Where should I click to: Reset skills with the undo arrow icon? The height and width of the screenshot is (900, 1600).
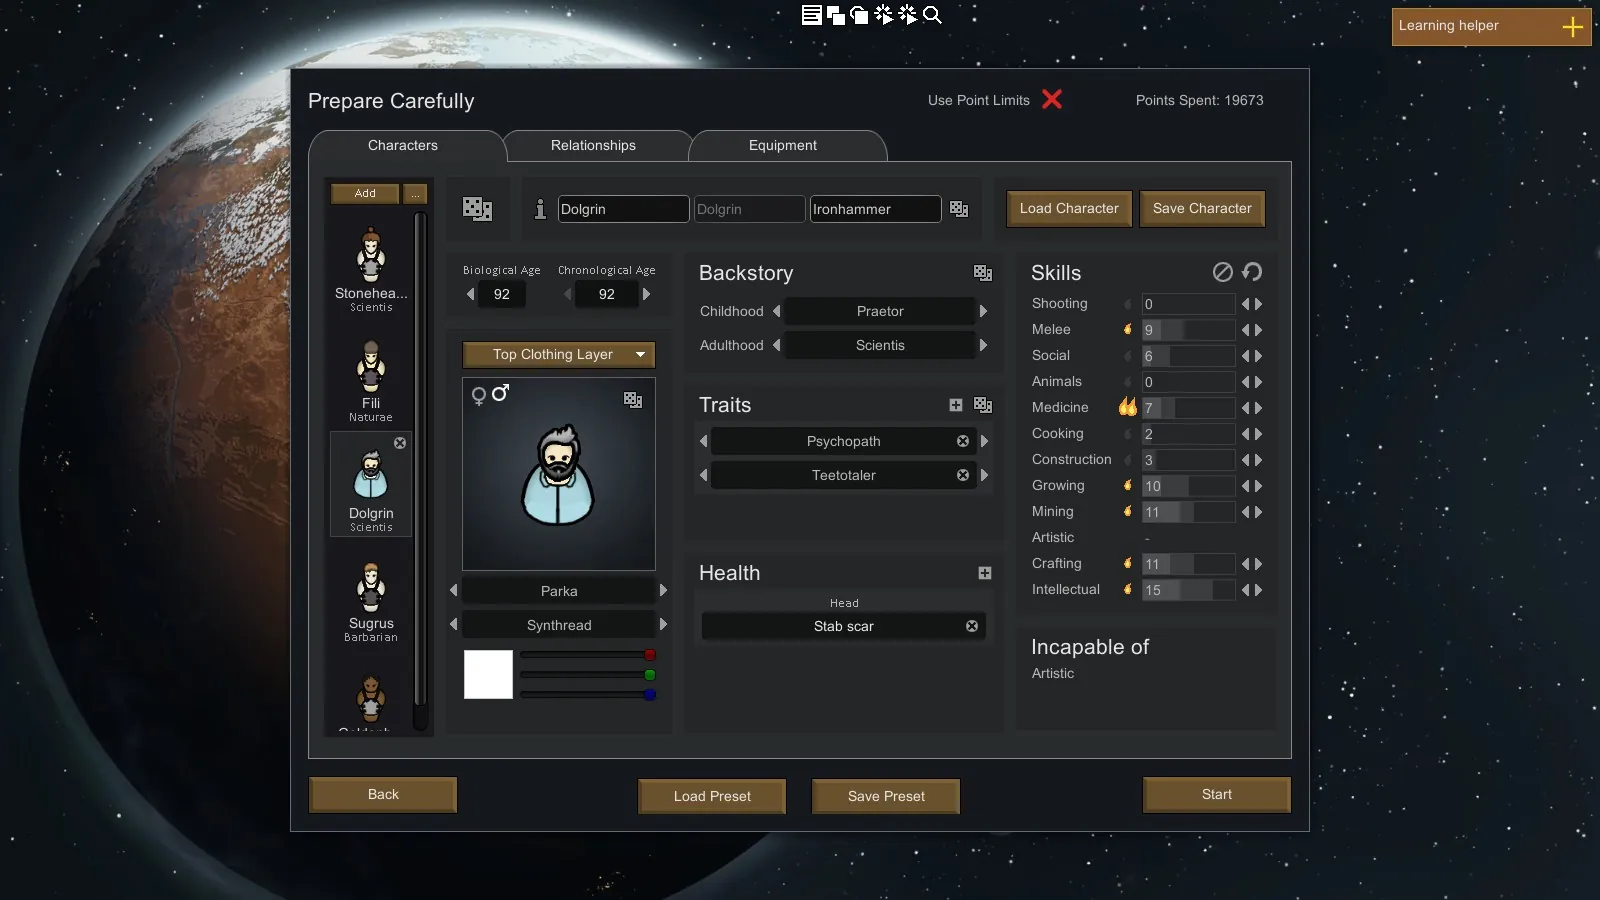pyautogui.click(x=1252, y=272)
